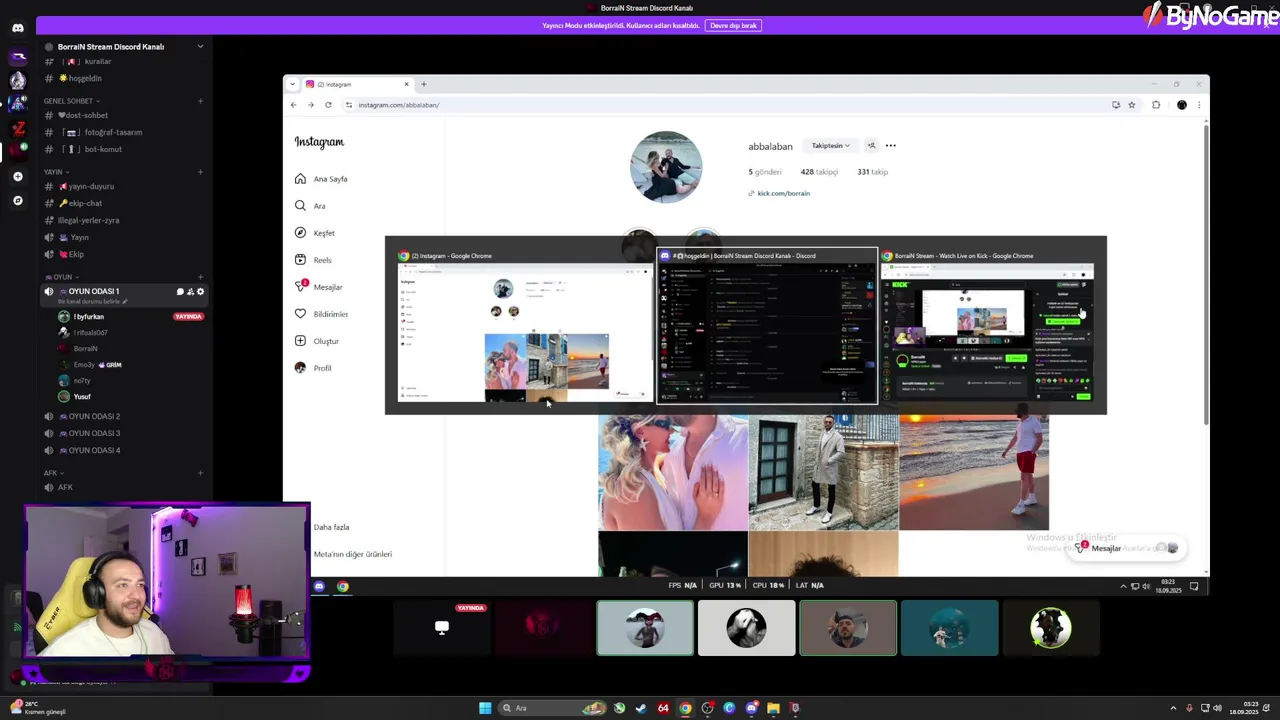Go back in Chrome browser
The width and height of the screenshot is (1280, 720).
[x=293, y=105]
